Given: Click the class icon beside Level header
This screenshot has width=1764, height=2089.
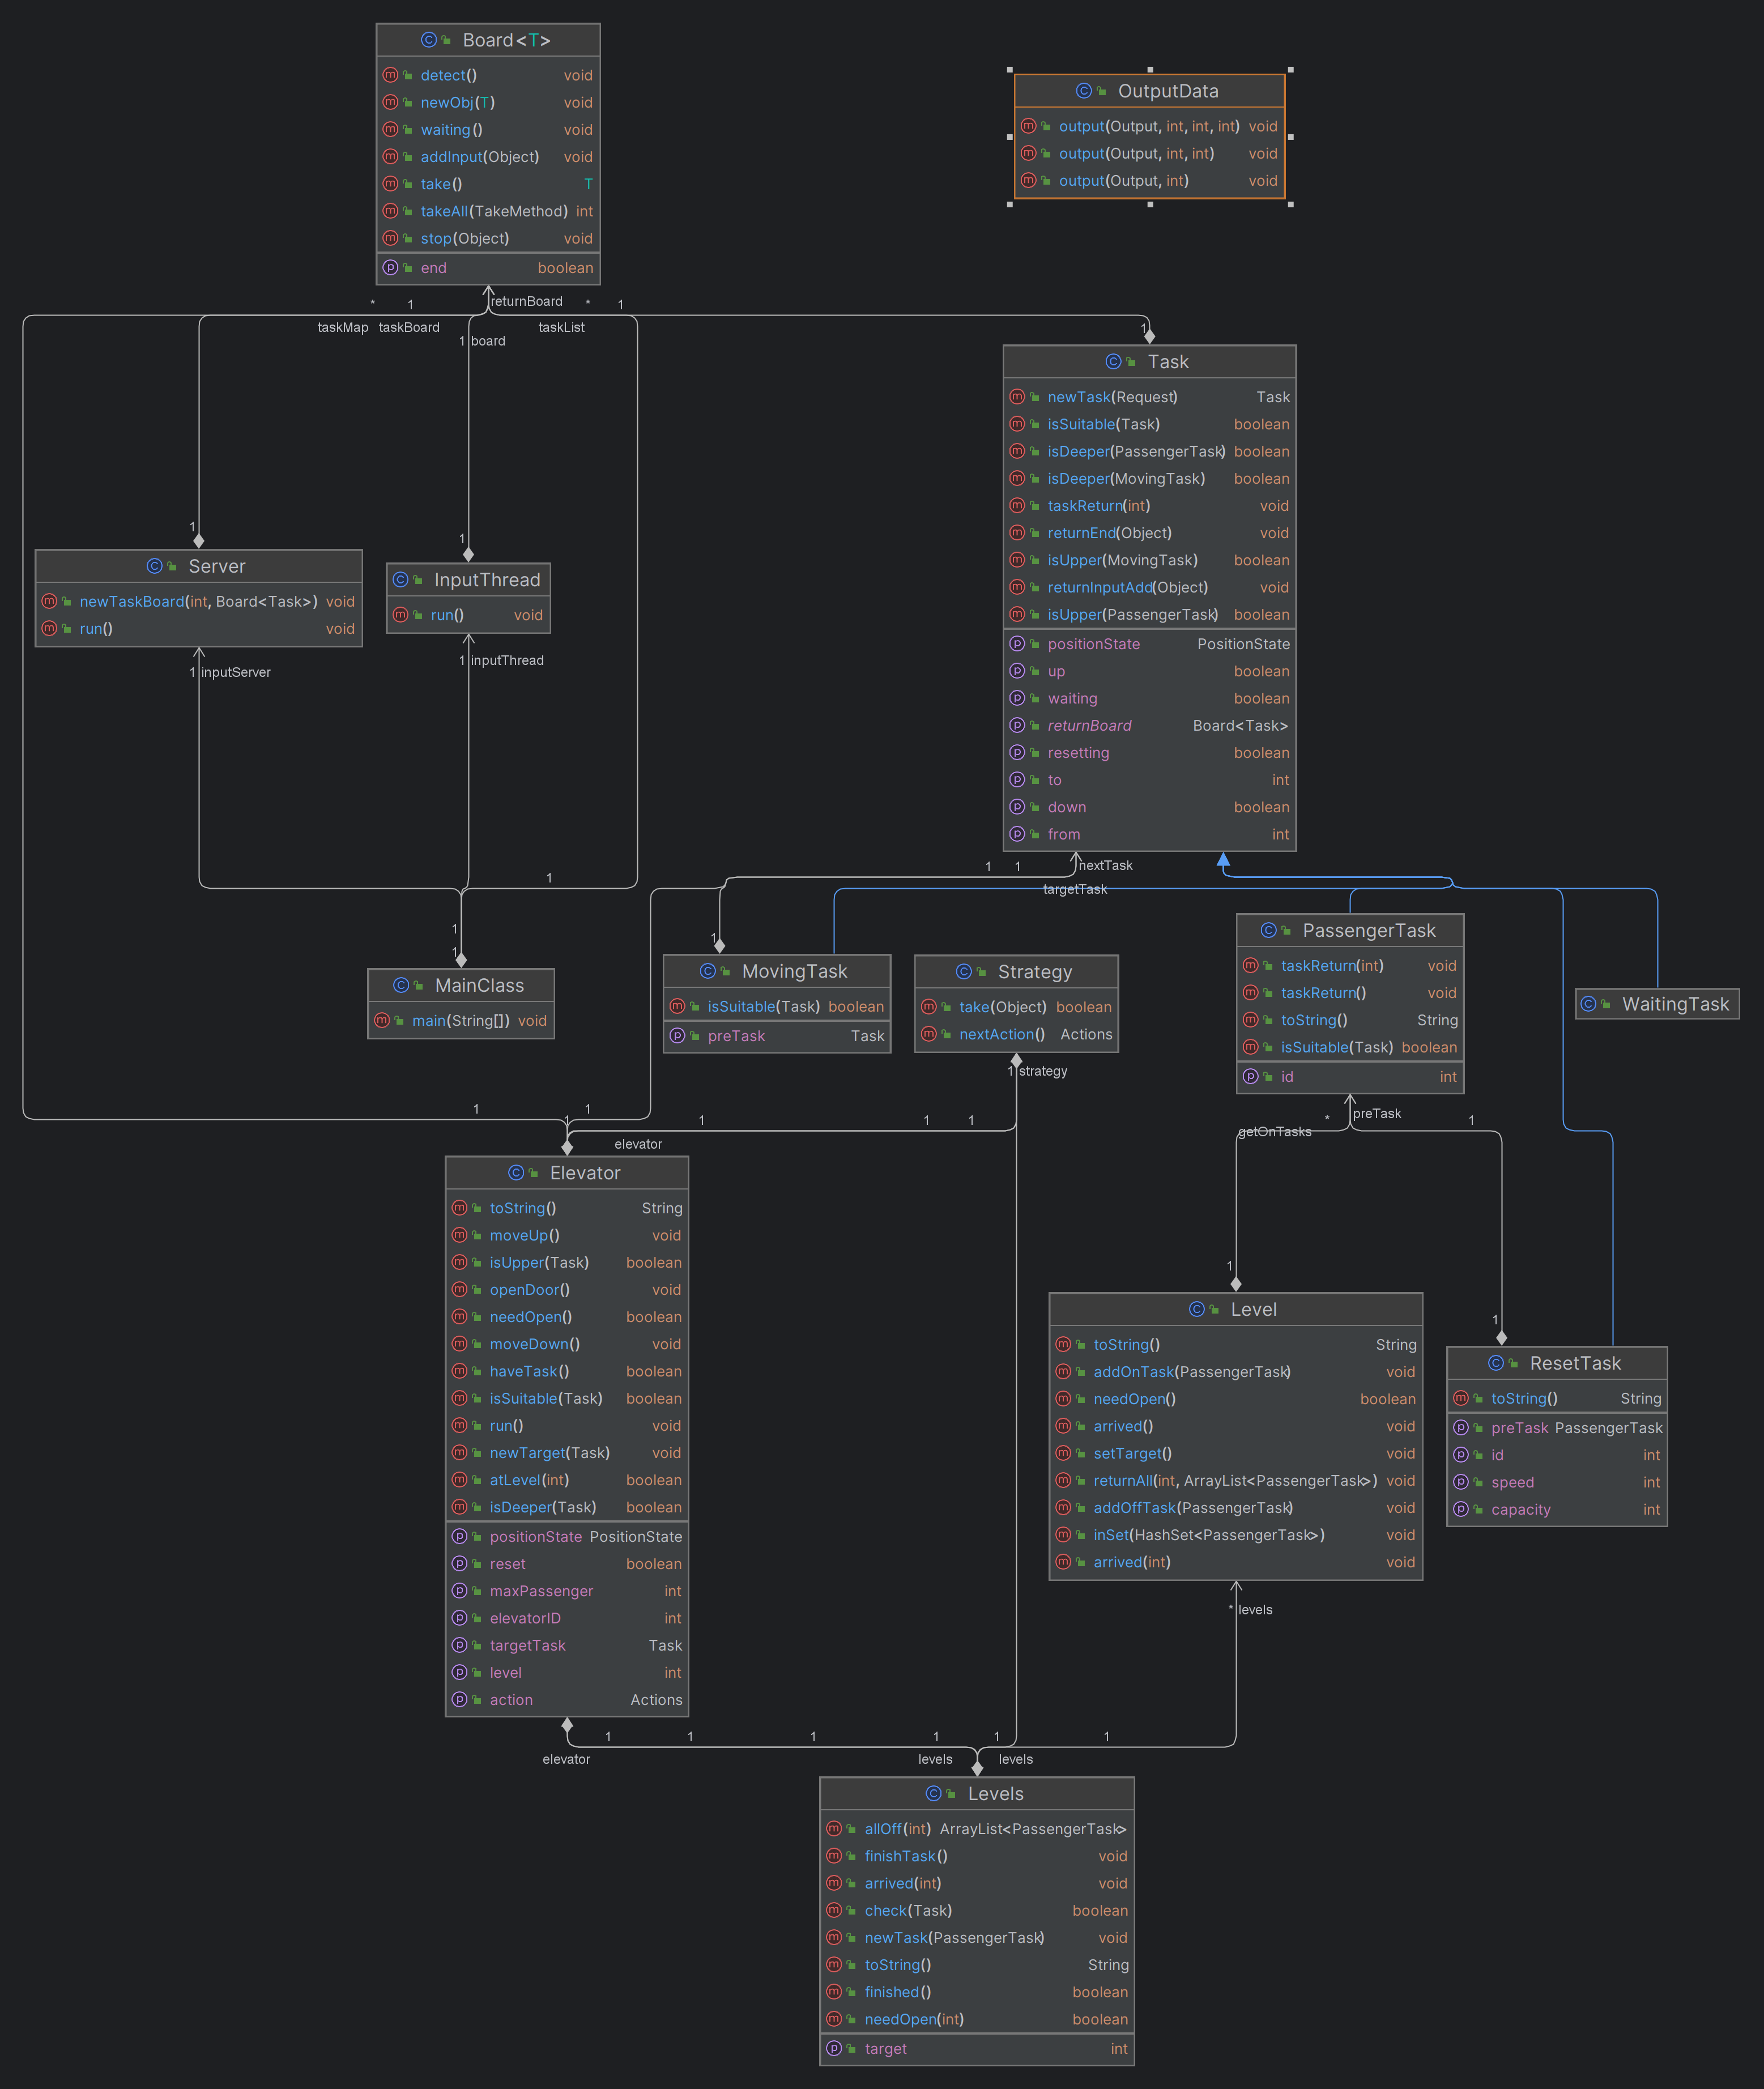Looking at the screenshot, I should point(1197,1309).
